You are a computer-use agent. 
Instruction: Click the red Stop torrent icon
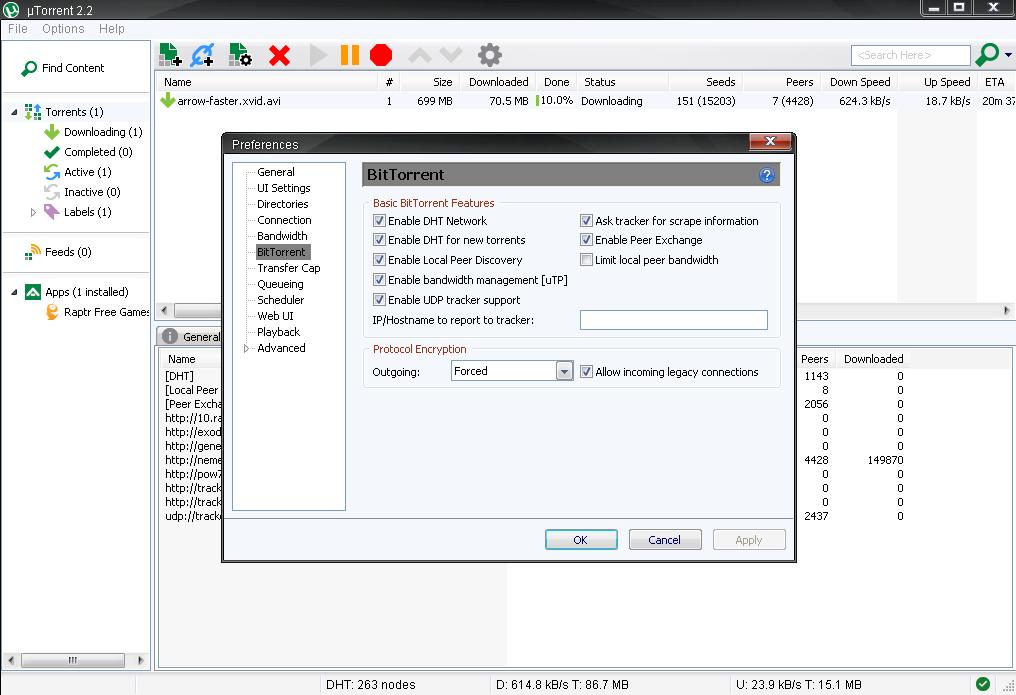(381, 55)
